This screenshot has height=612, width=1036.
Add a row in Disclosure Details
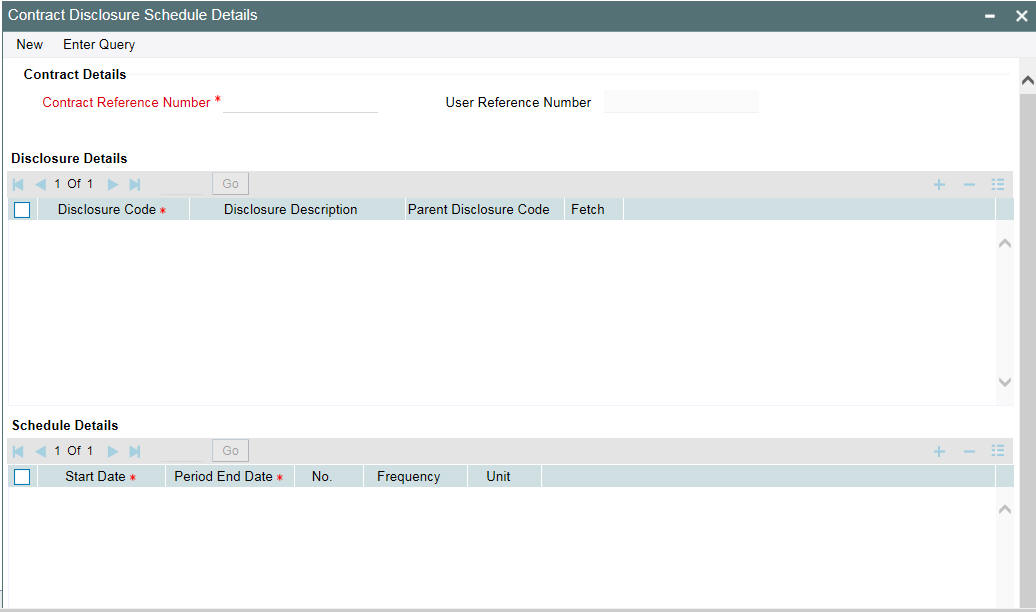point(939,184)
